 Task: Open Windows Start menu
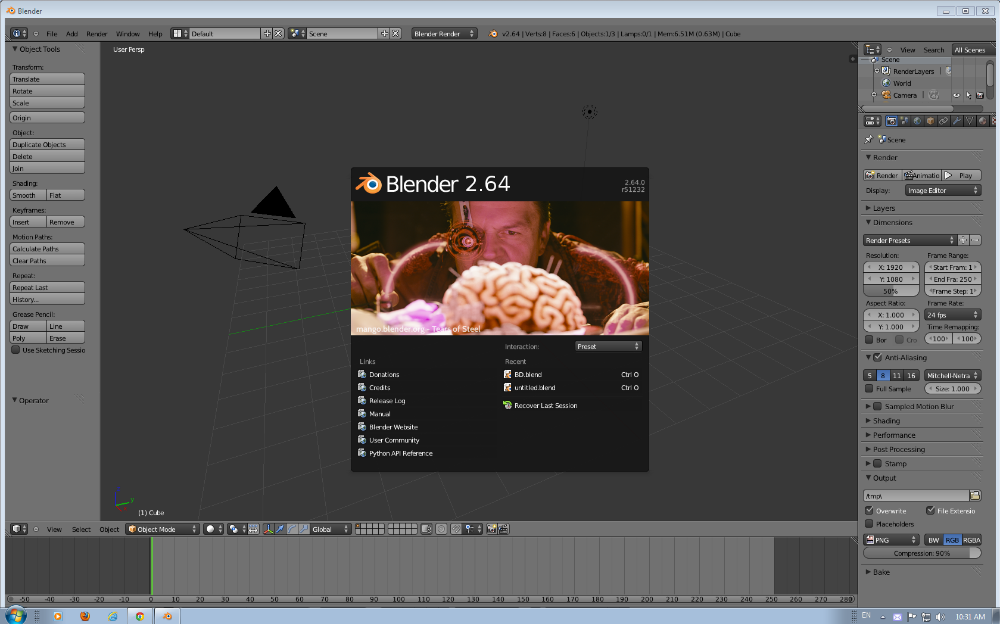click(15, 616)
